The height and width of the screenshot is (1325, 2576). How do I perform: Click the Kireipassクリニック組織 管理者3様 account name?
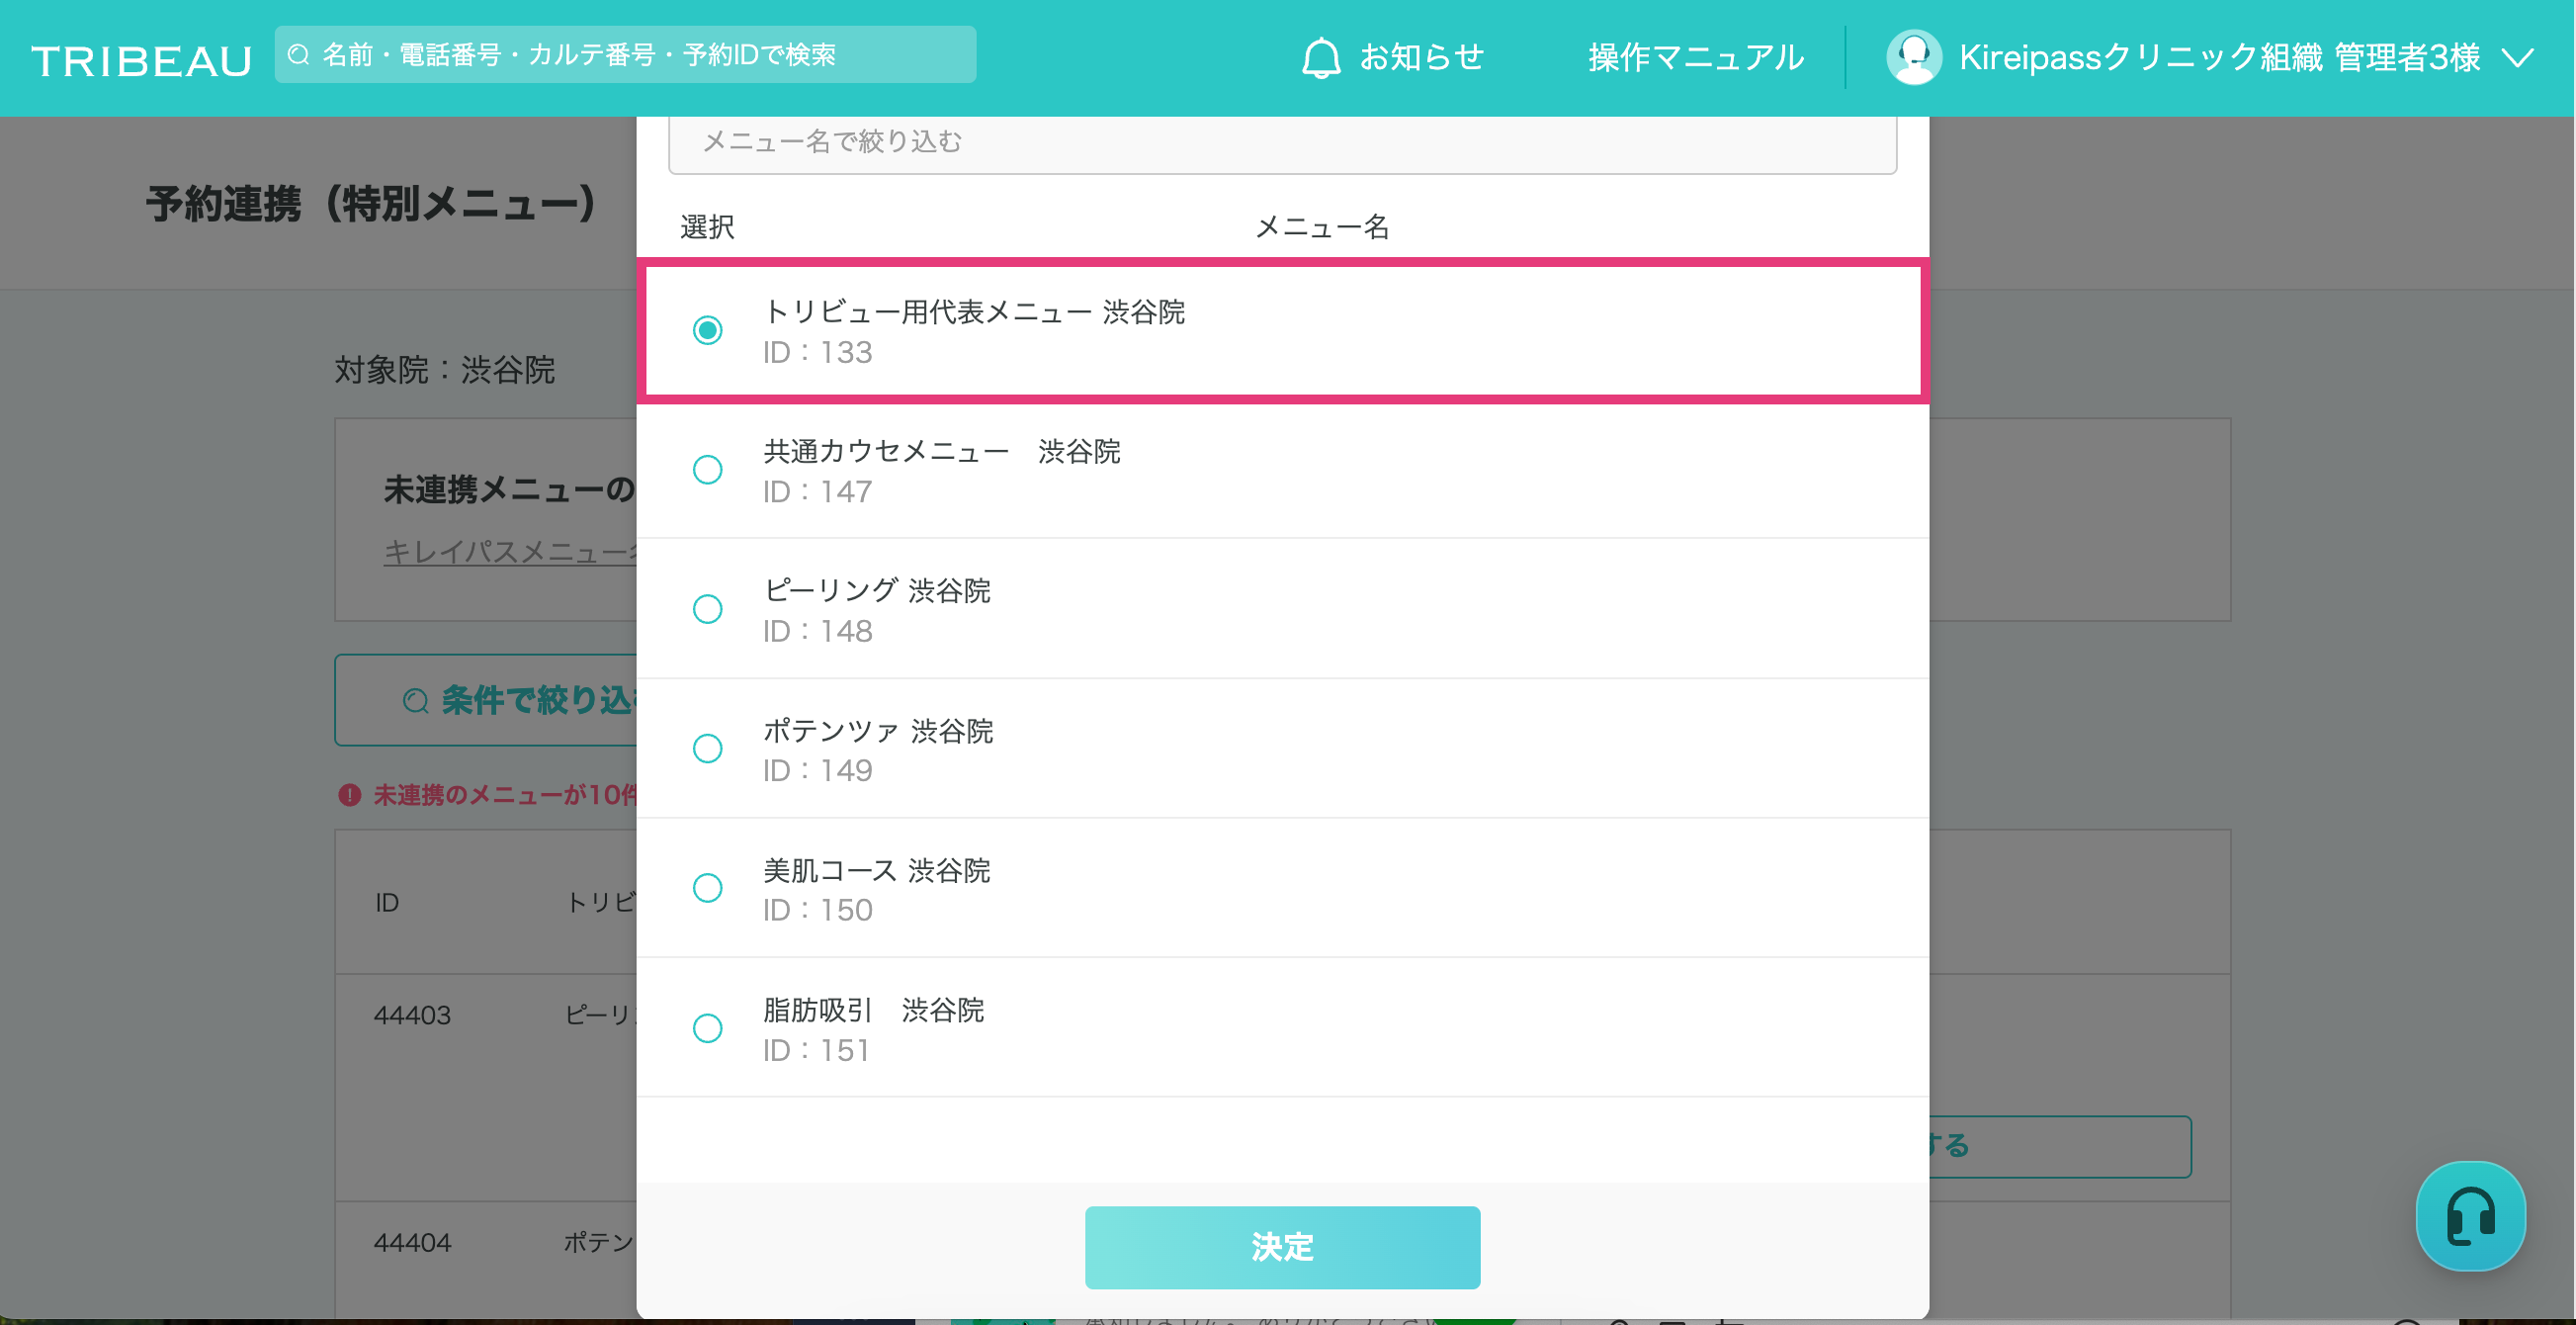(x=2218, y=57)
